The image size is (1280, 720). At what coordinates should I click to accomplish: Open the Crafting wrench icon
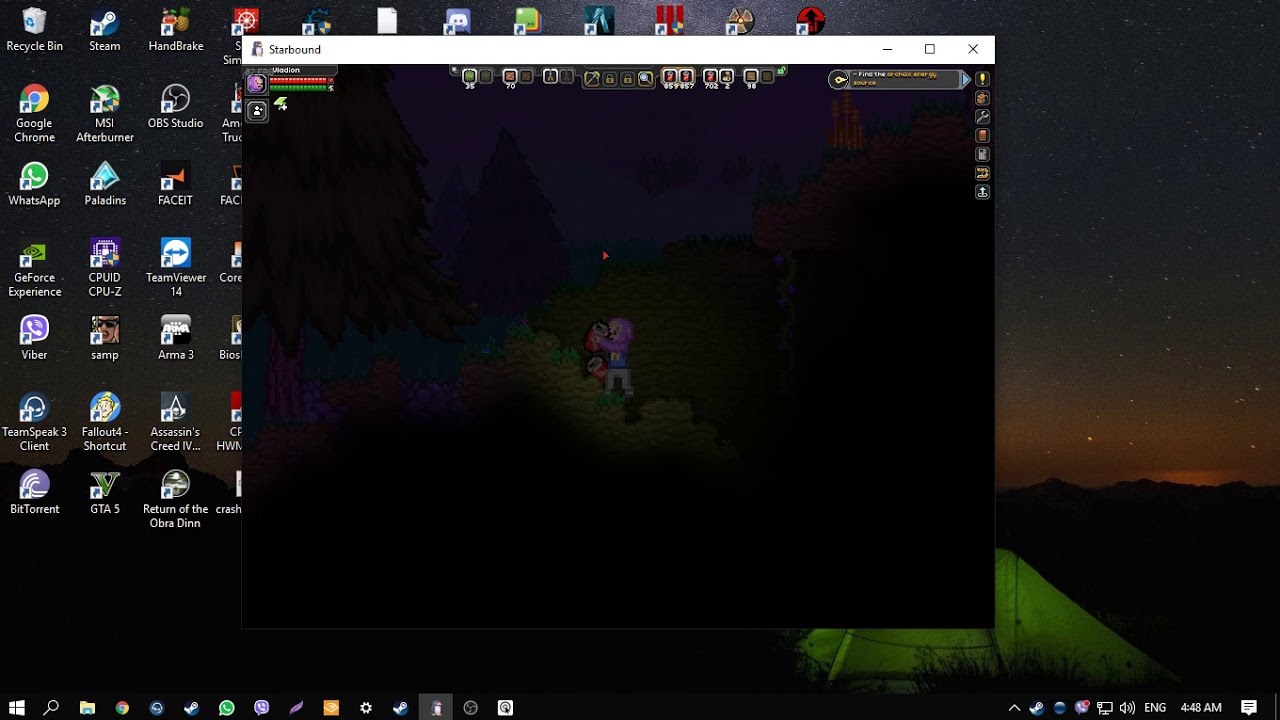click(x=982, y=117)
